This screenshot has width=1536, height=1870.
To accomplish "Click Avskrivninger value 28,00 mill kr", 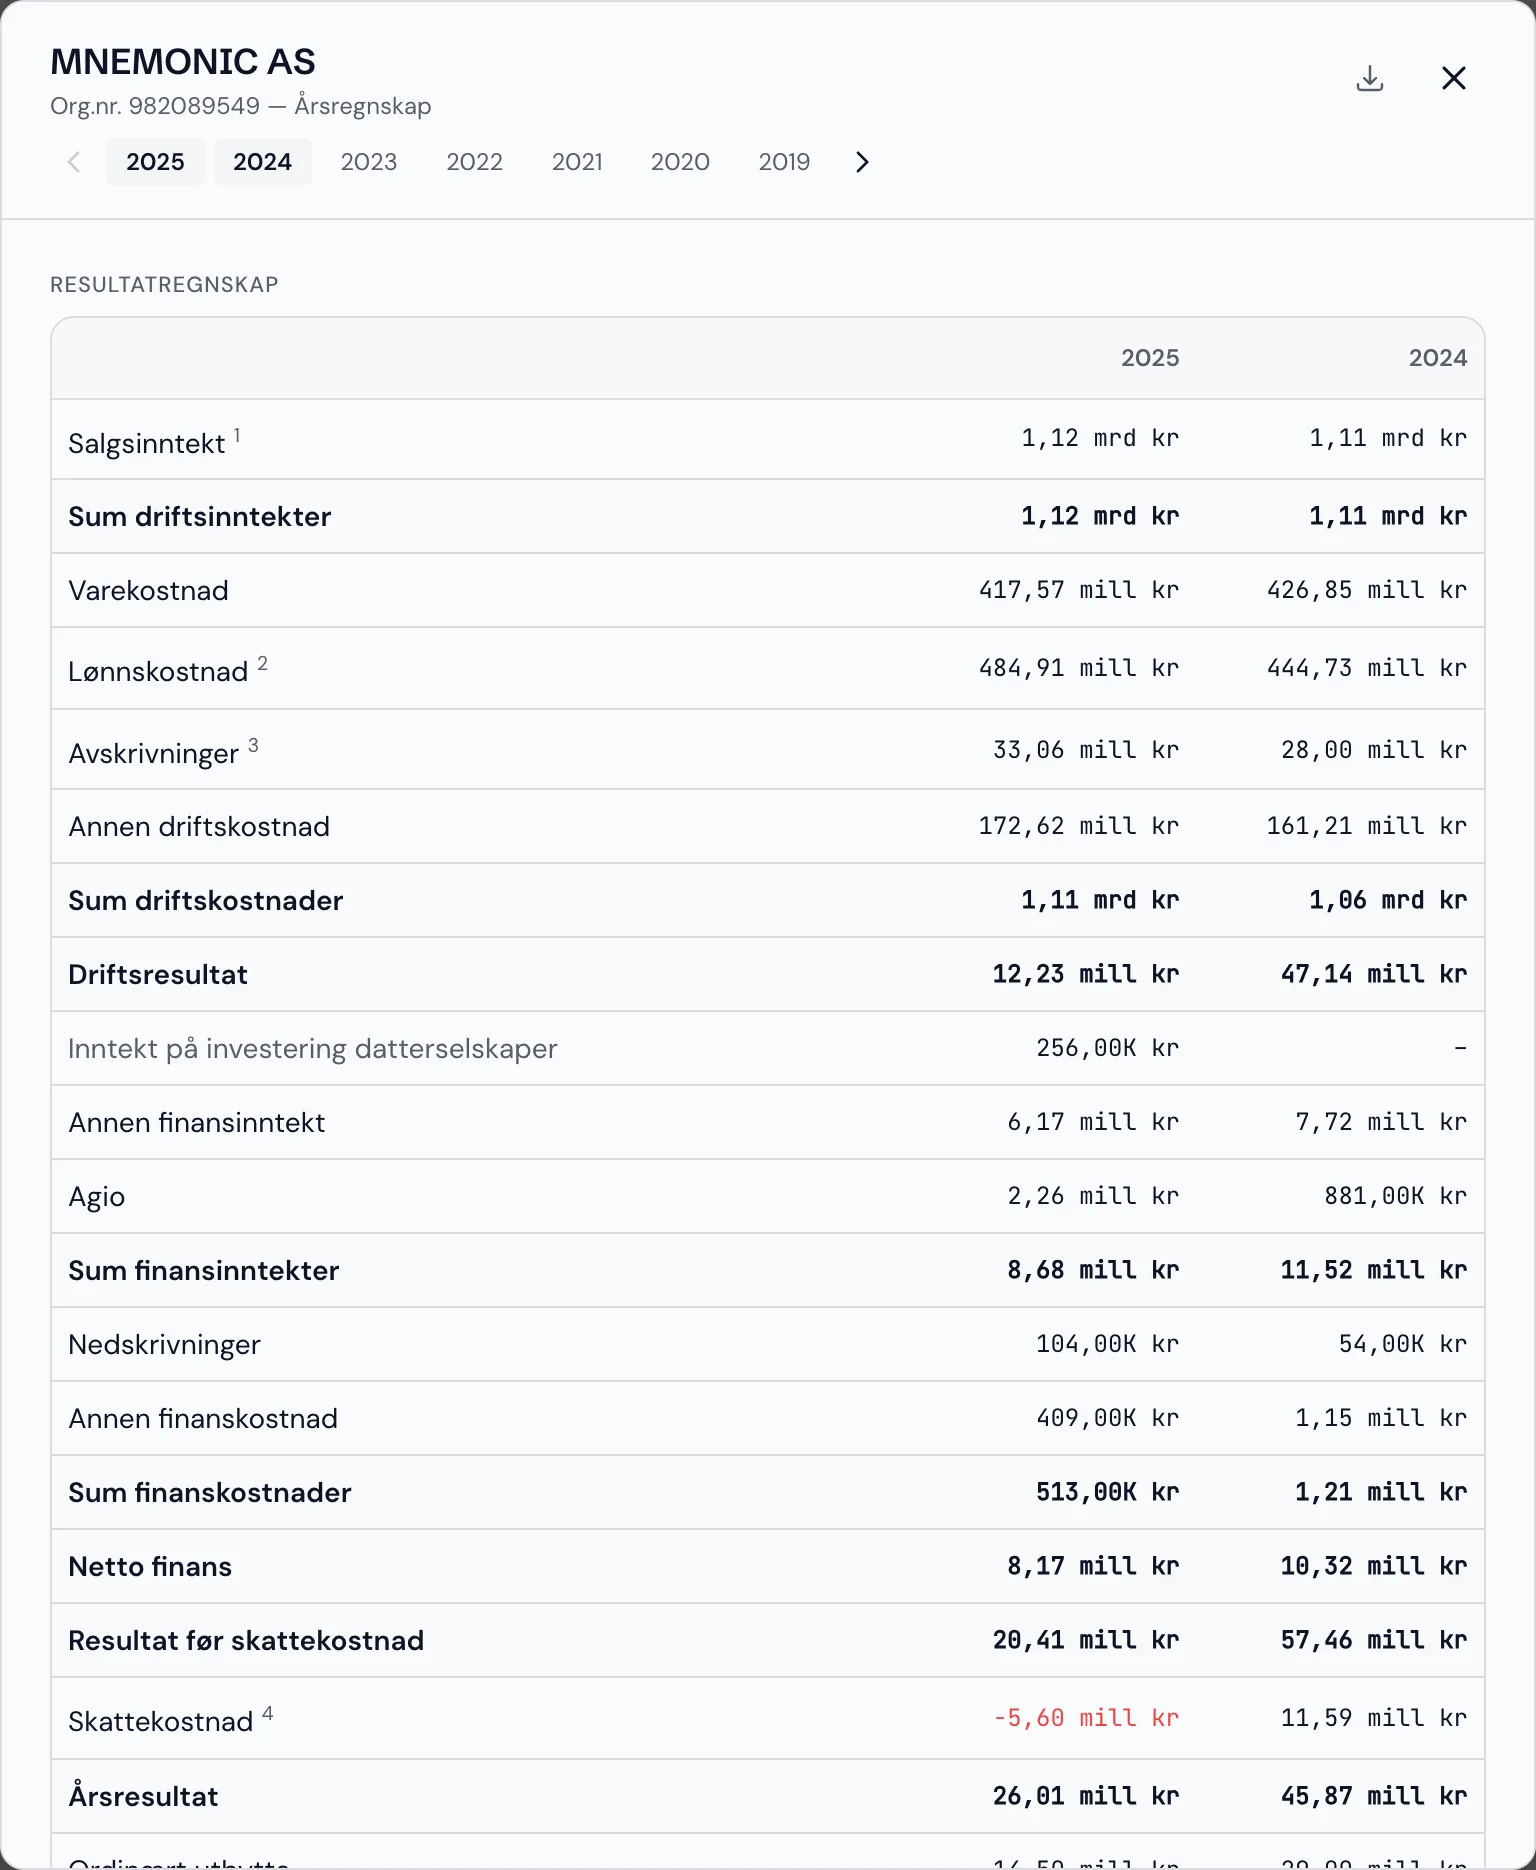I will 1374,750.
